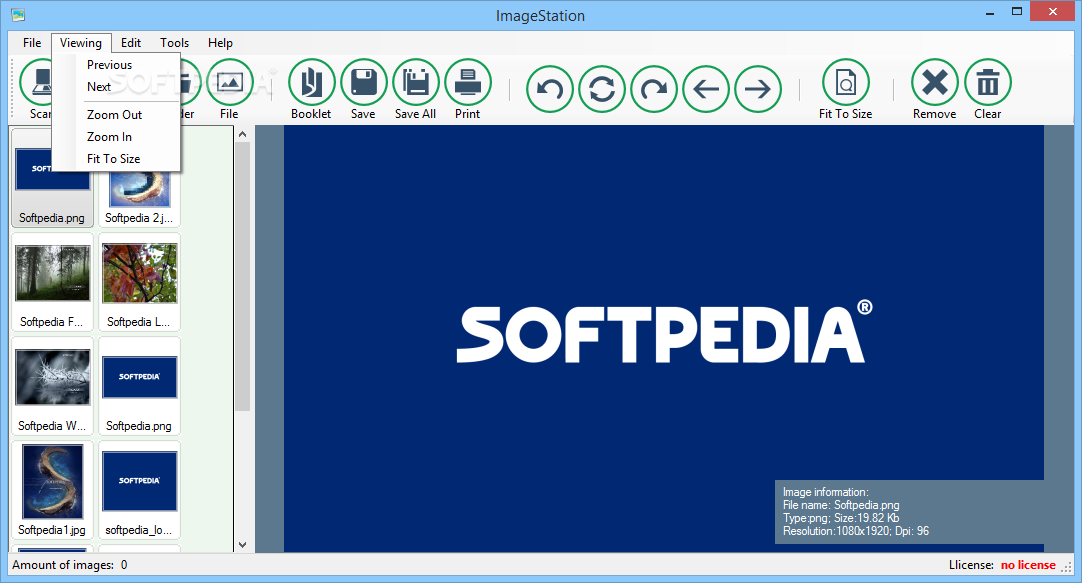The width and height of the screenshot is (1082, 583).
Task: Click the Save floppy disk icon
Action: pyautogui.click(x=364, y=83)
